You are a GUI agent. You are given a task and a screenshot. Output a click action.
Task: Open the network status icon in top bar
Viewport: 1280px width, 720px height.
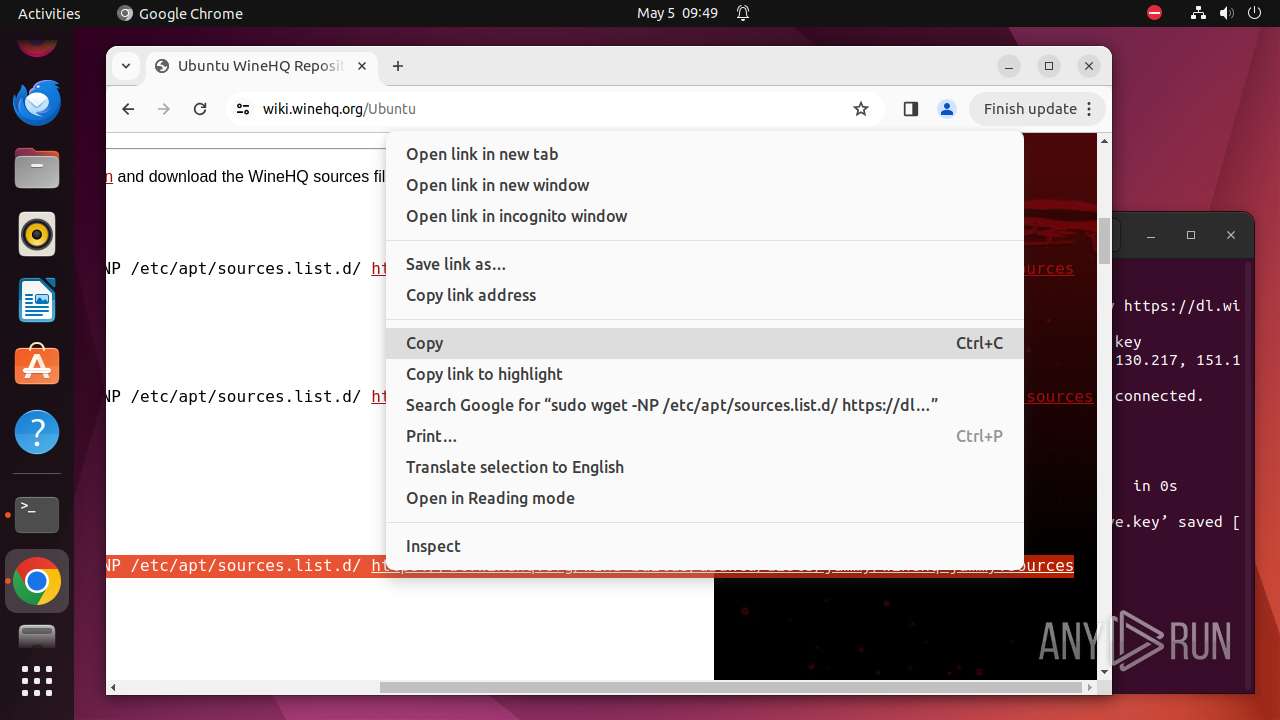1198,13
